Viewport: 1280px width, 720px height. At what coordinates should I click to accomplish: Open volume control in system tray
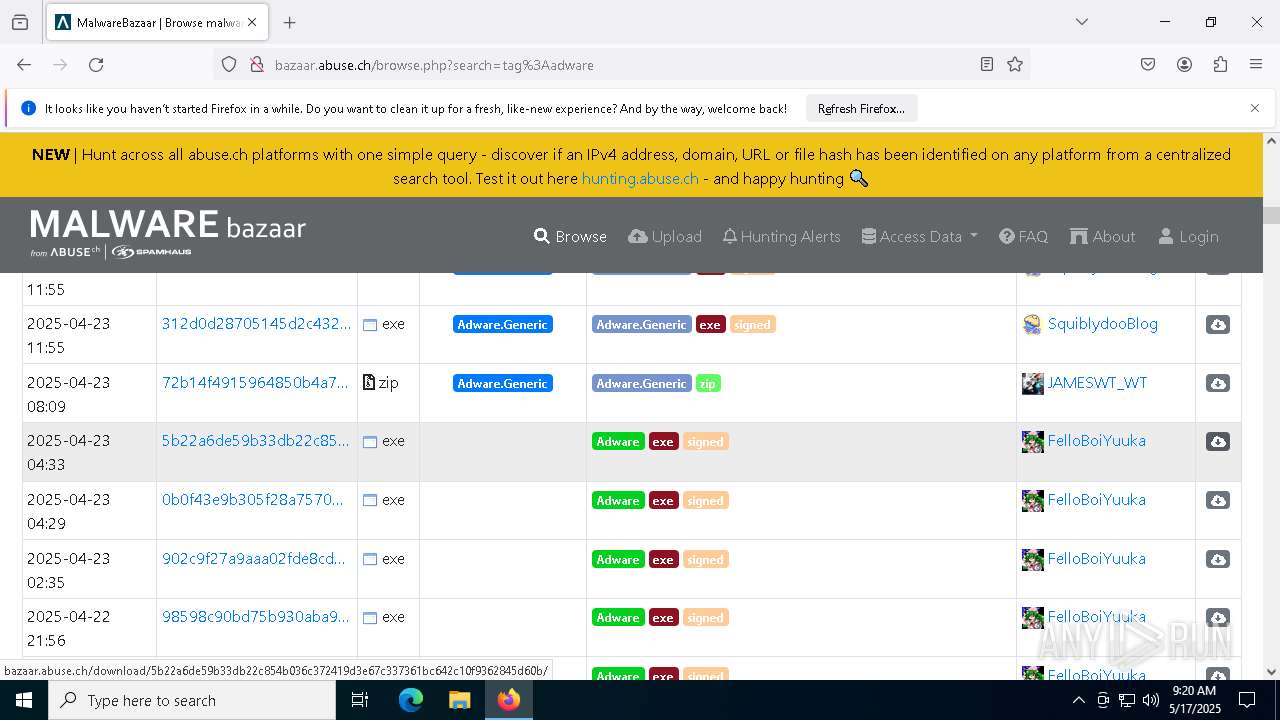click(x=1150, y=700)
